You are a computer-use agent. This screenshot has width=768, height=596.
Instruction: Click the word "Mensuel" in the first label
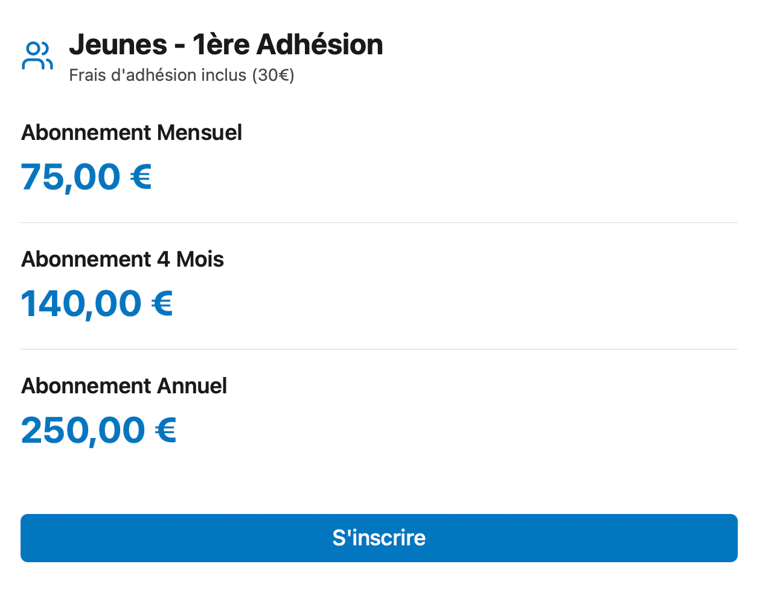199,133
